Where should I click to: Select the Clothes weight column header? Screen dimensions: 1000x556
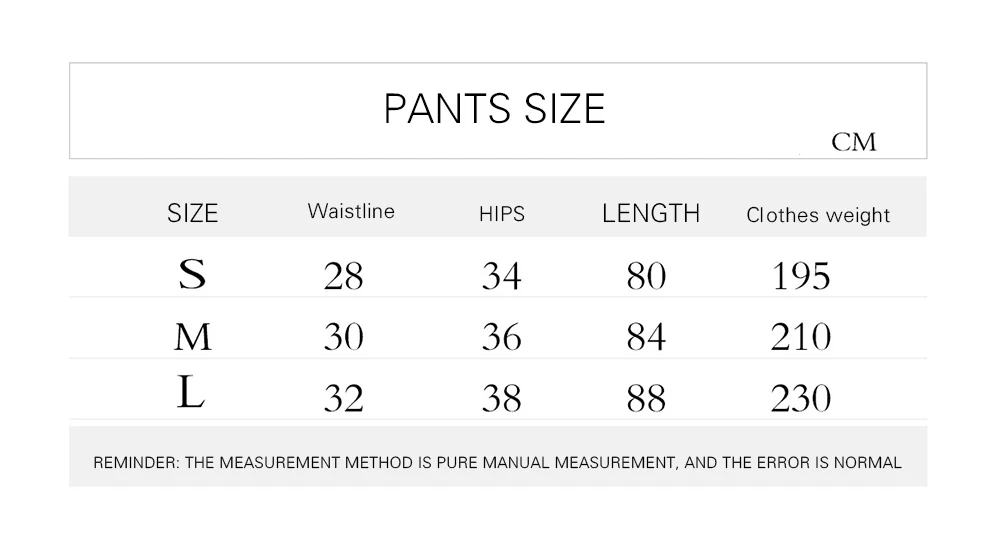click(x=818, y=215)
